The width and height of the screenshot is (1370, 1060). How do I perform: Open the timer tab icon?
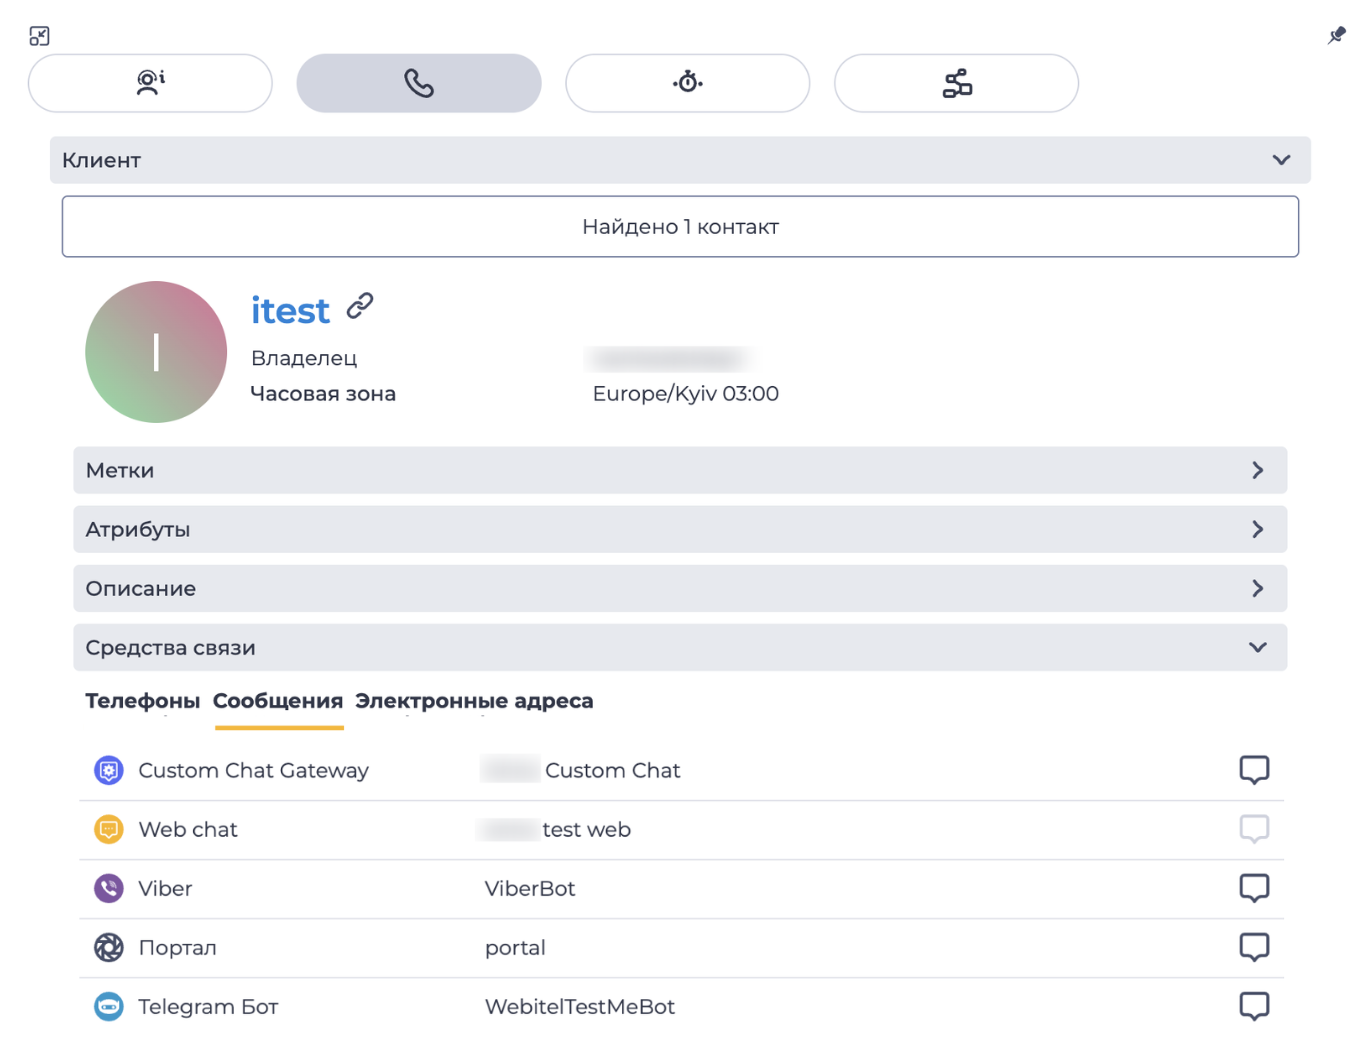point(688,83)
